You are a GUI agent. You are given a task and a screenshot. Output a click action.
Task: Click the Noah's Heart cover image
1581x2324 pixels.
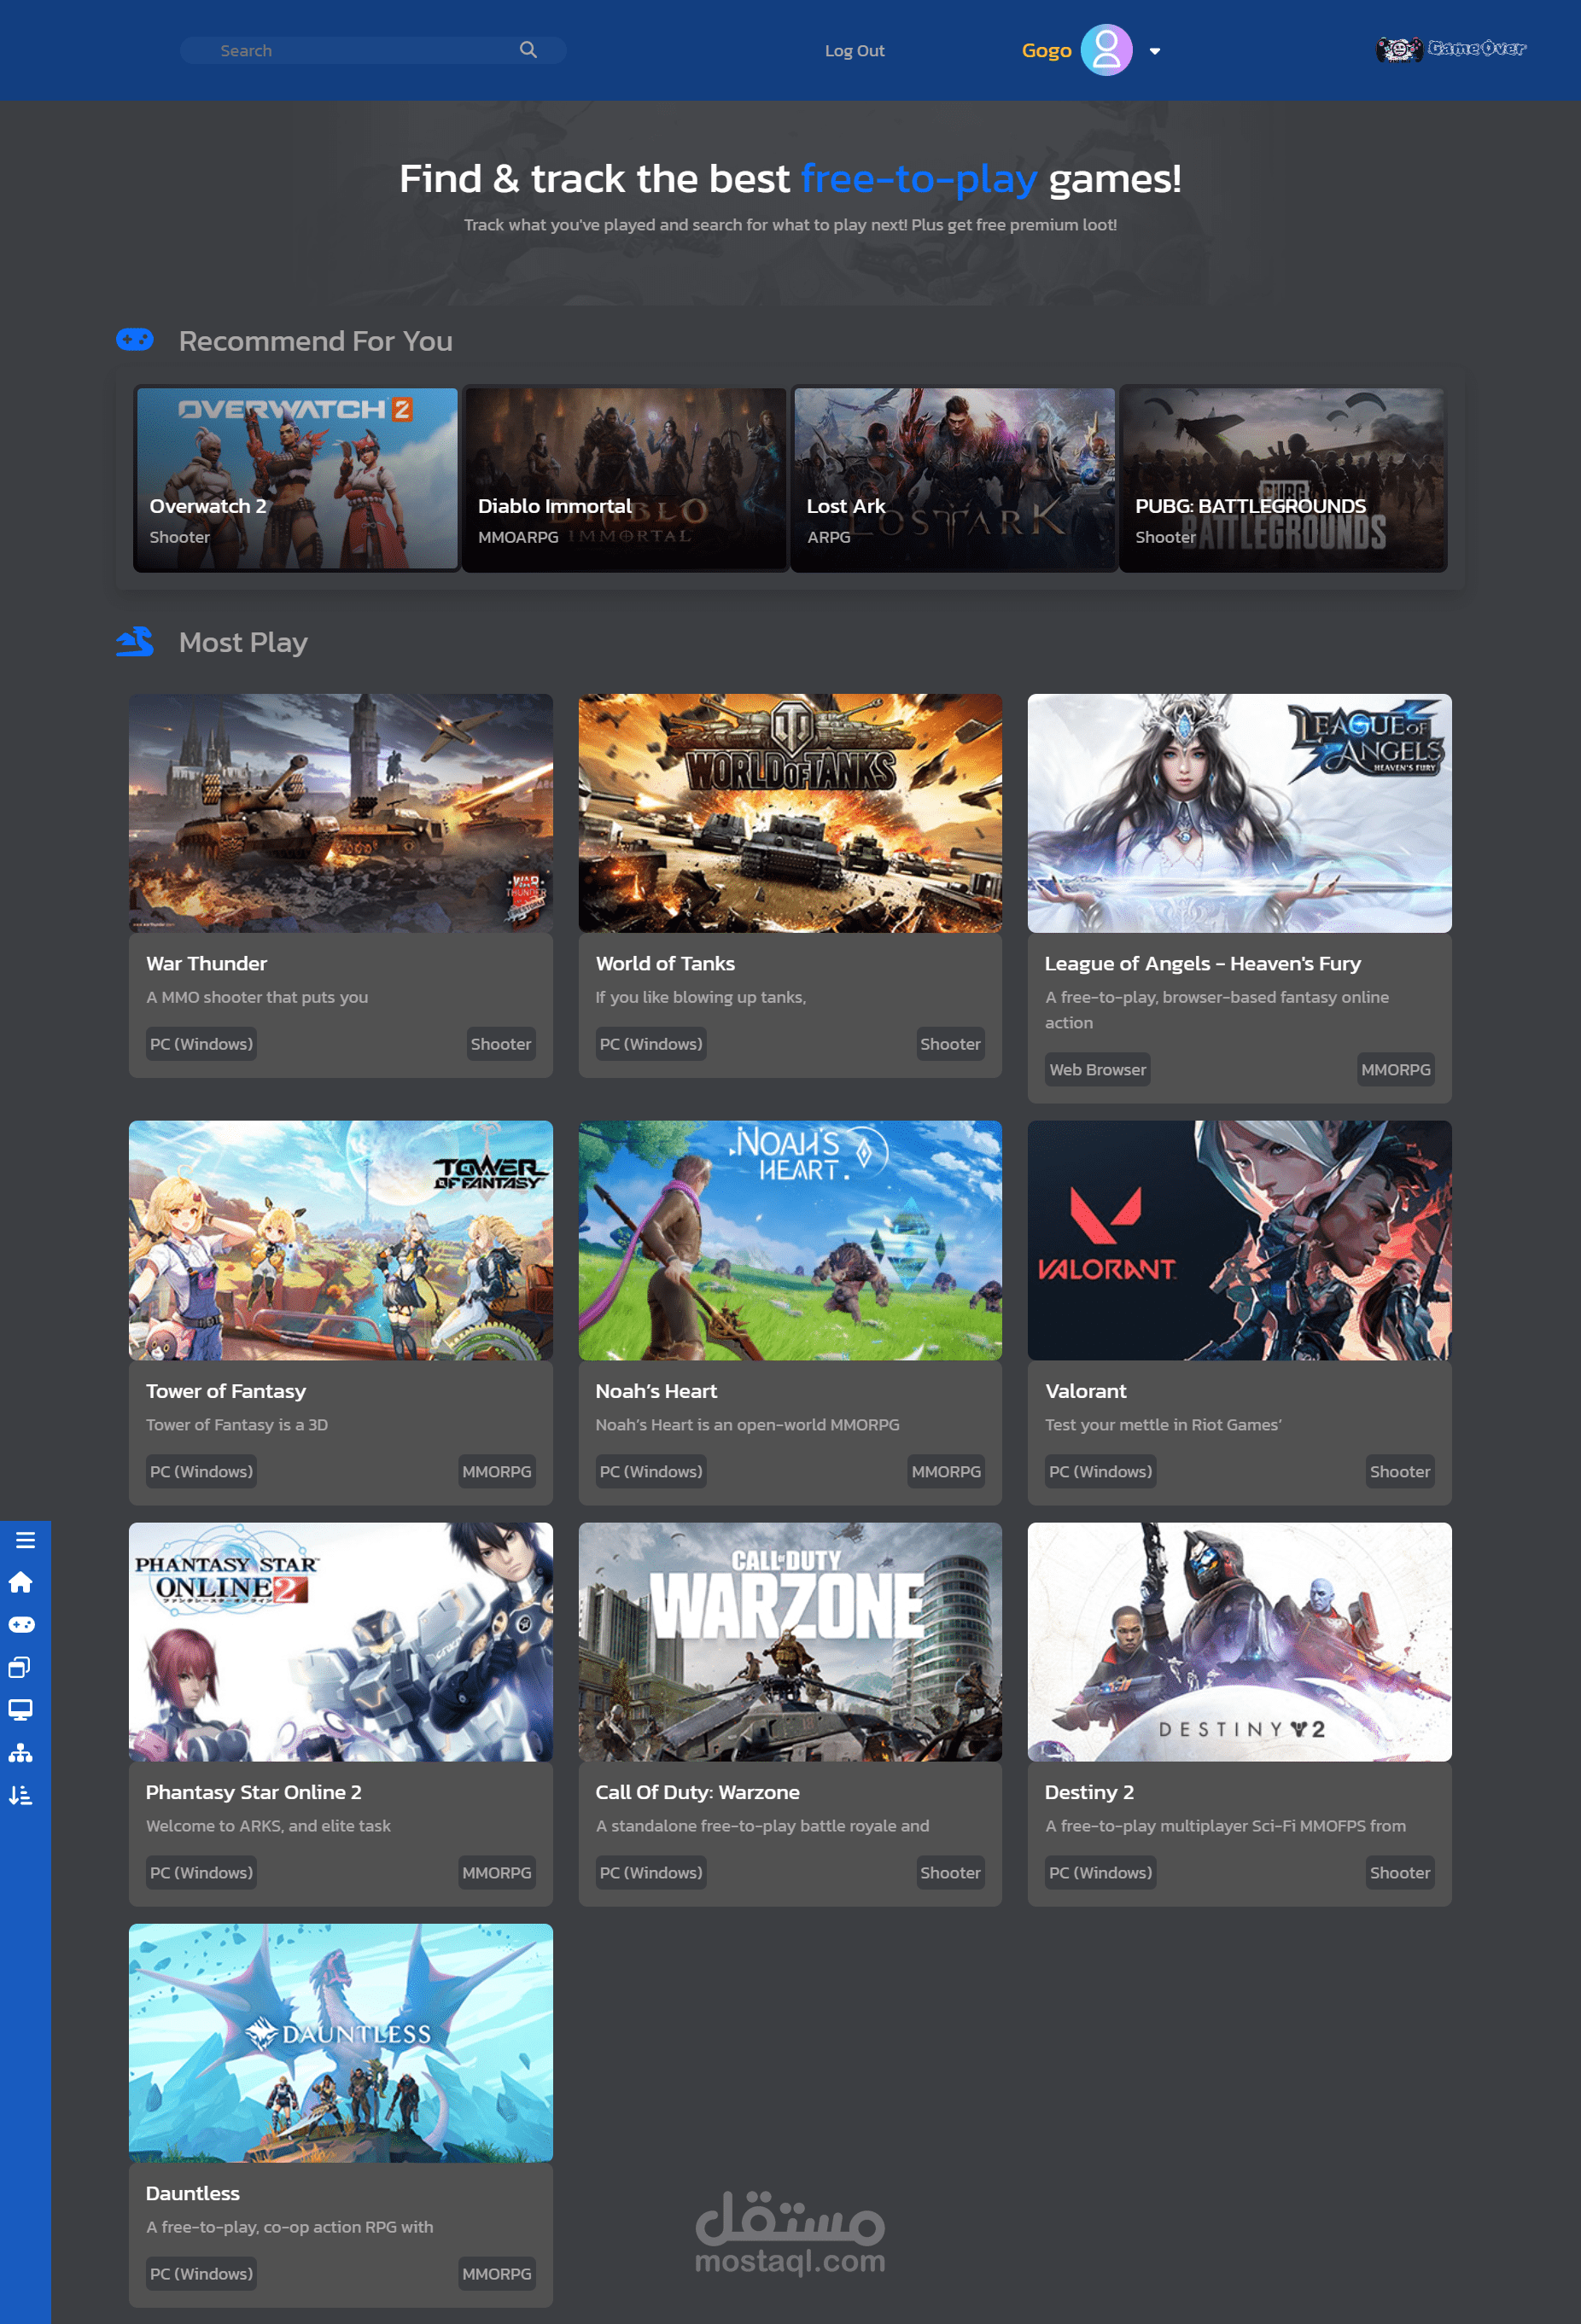point(790,1240)
